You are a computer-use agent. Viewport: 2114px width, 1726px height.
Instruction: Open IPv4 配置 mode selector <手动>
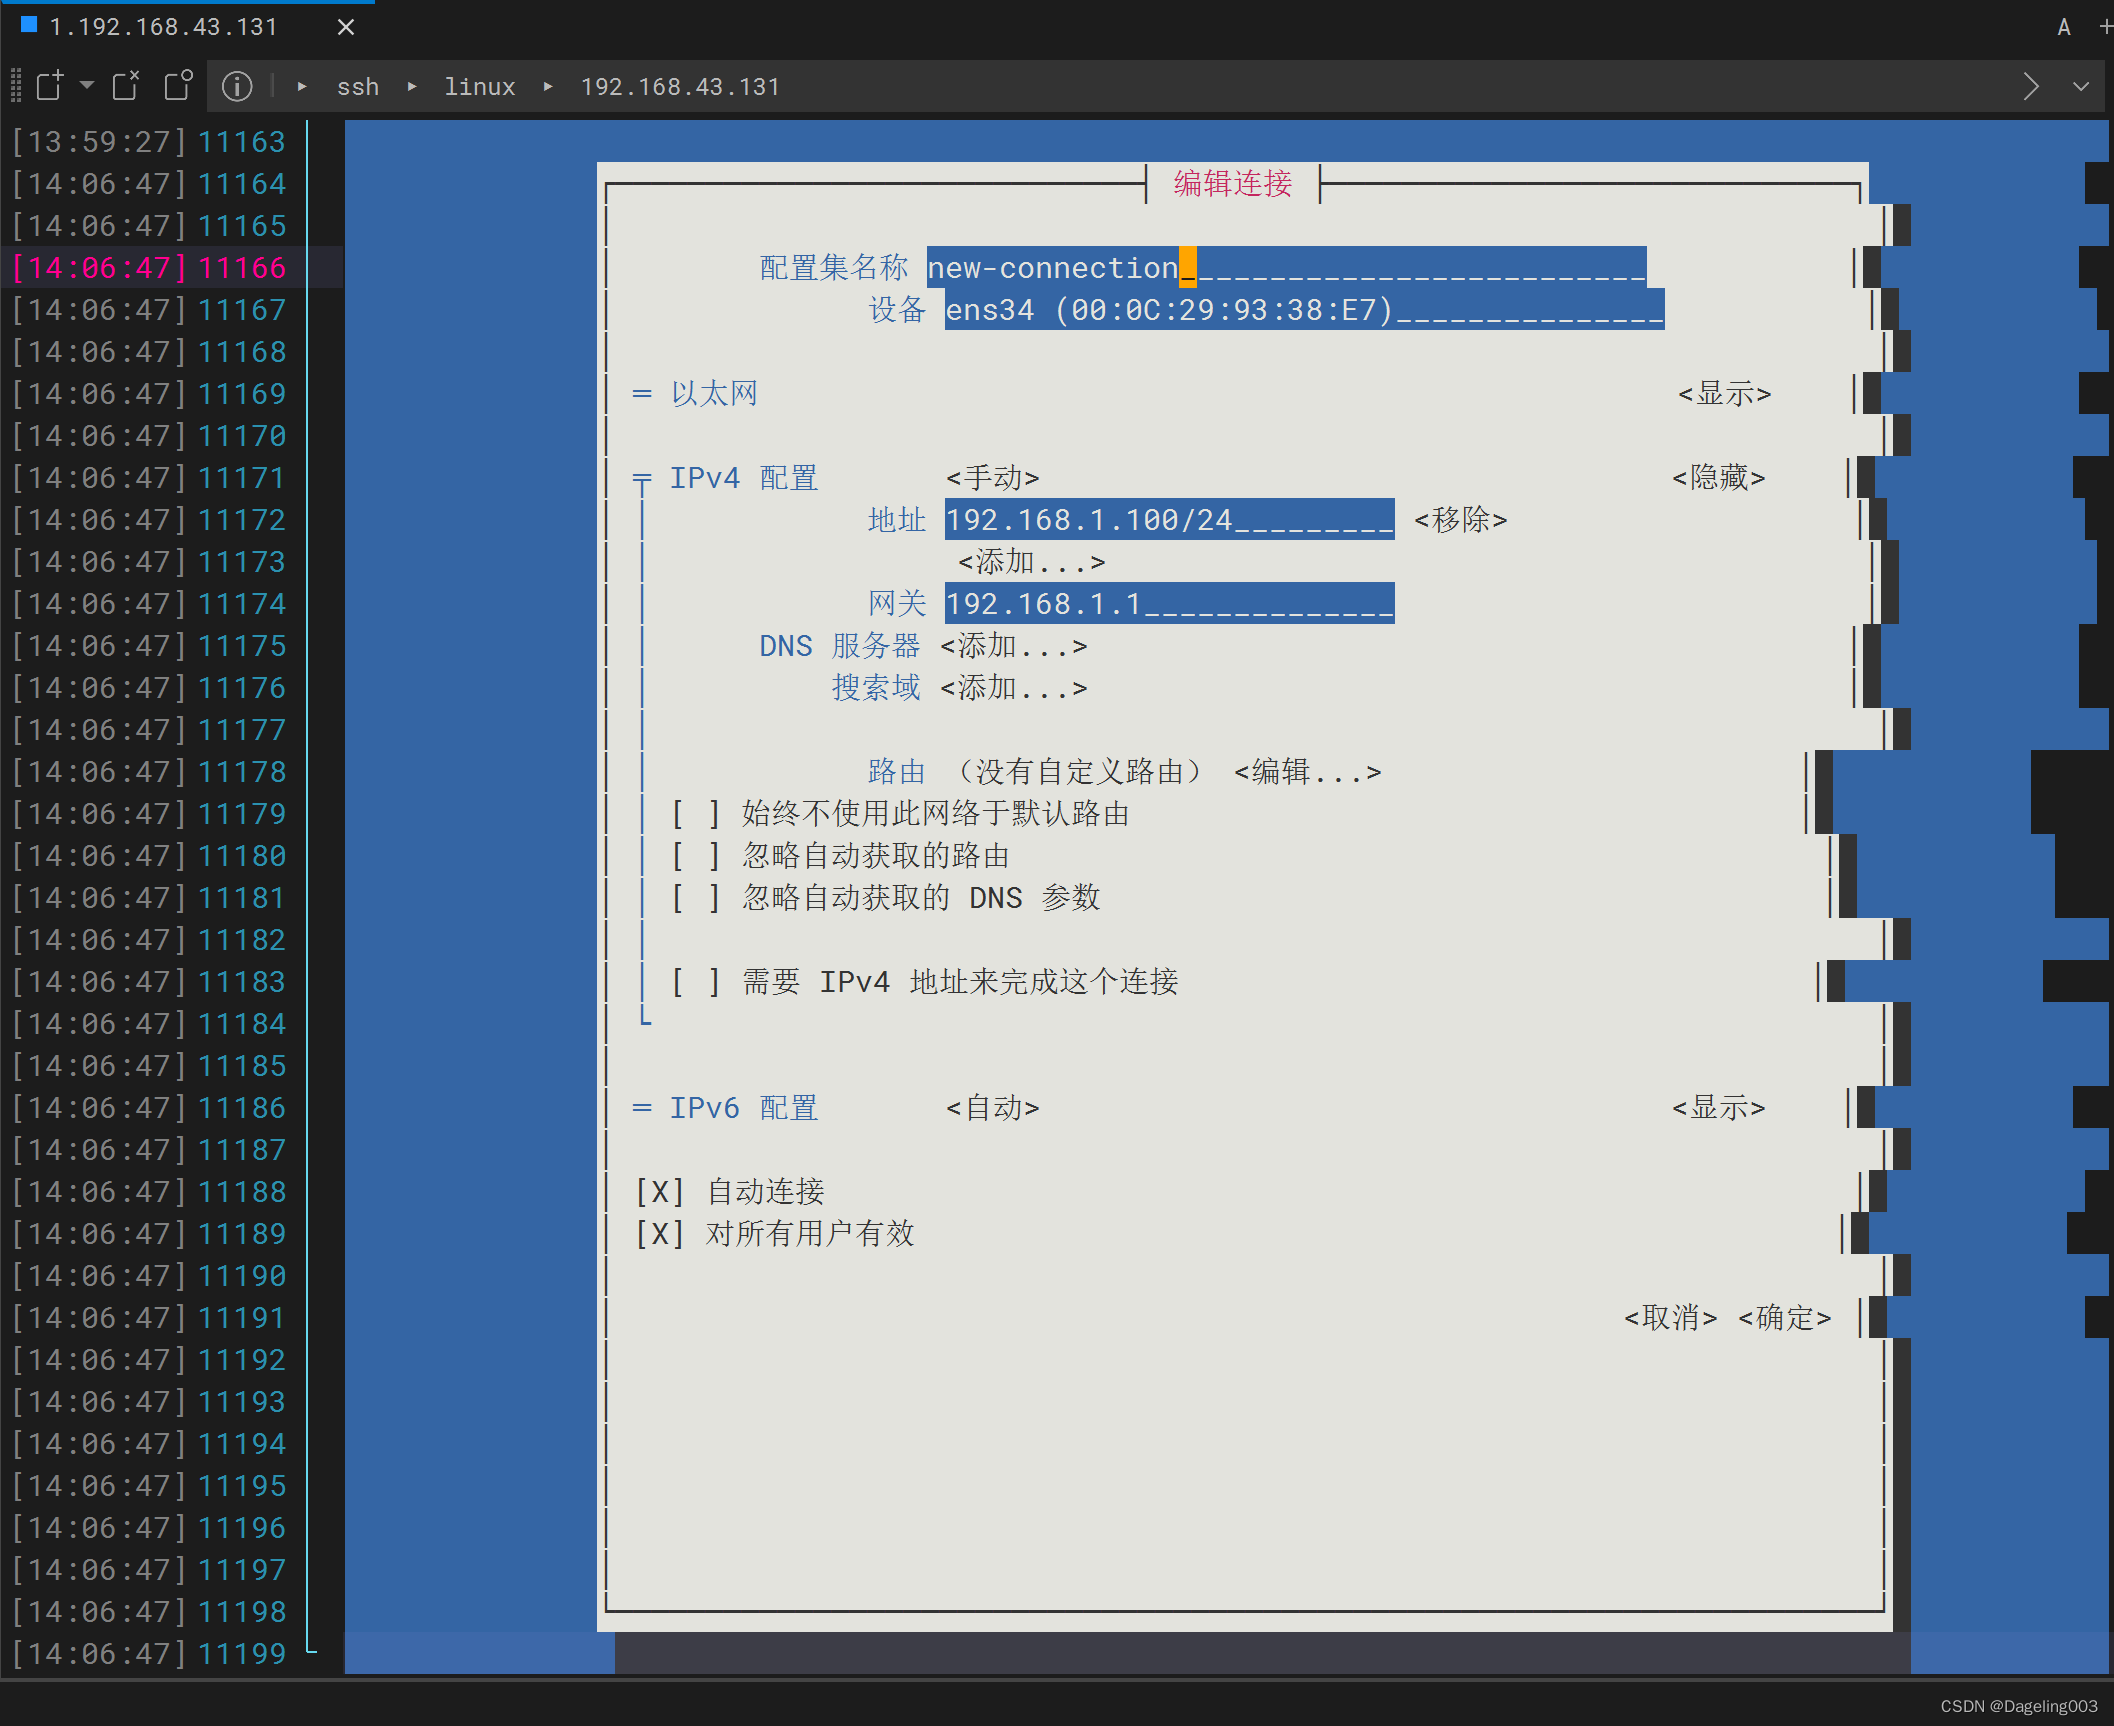click(992, 478)
